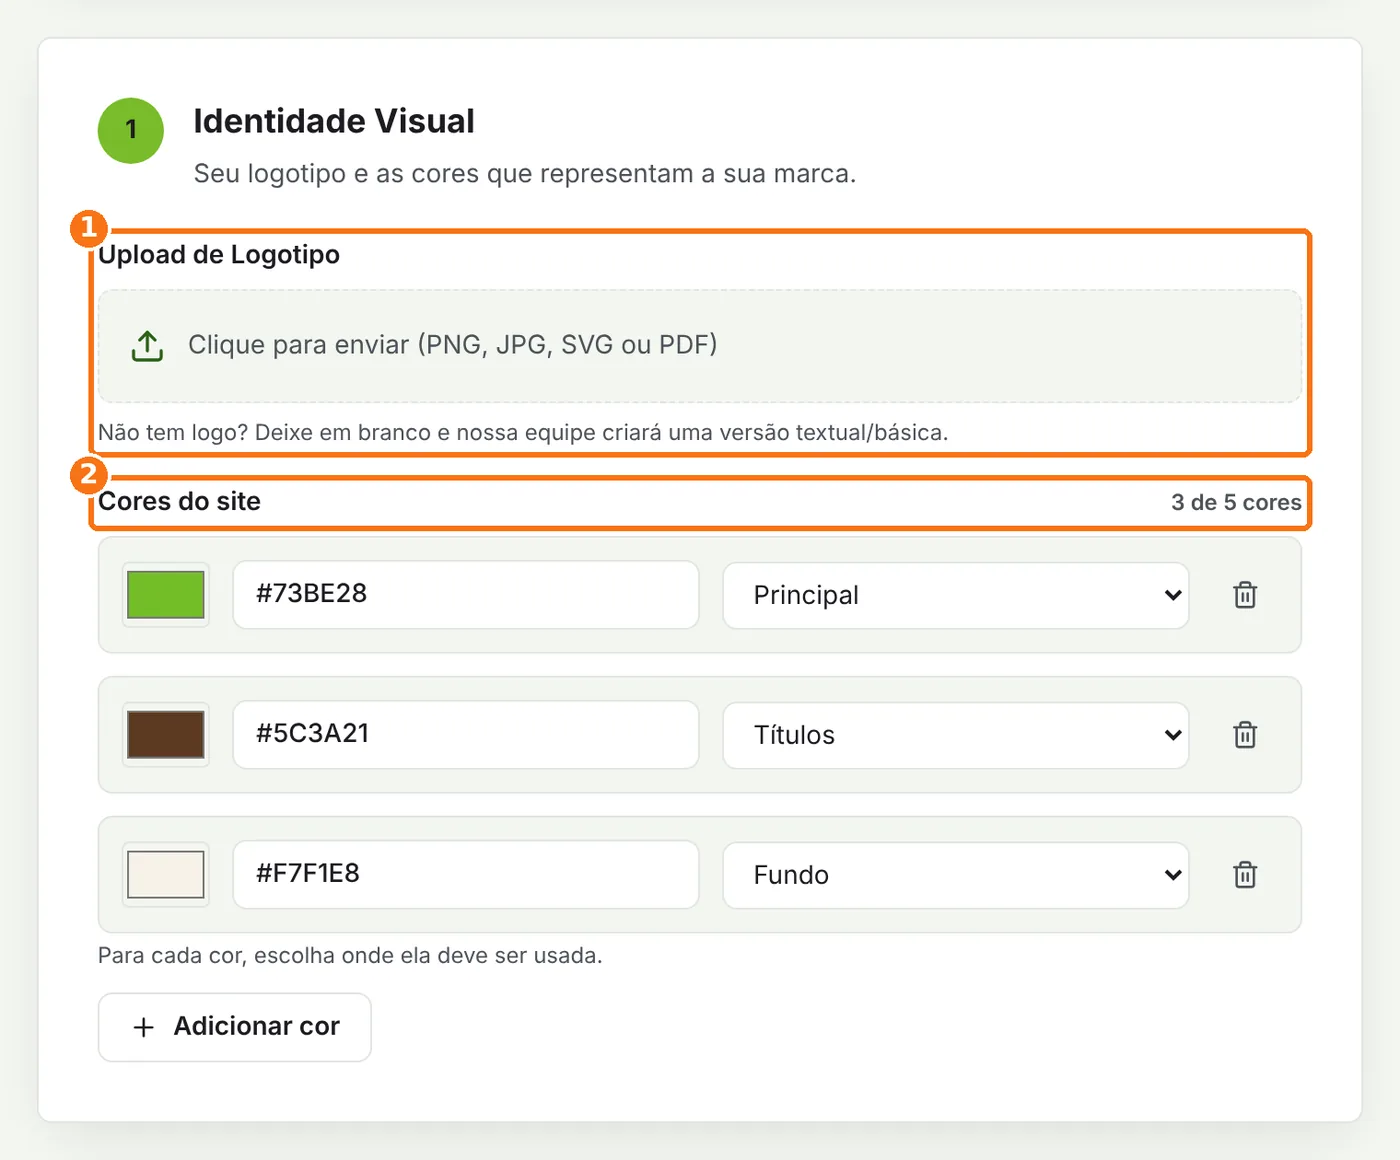The height and width of the screenshot is (1160, 1400).
Task: Focus the #73BE28 hex code field
Action: pos(466,594)
